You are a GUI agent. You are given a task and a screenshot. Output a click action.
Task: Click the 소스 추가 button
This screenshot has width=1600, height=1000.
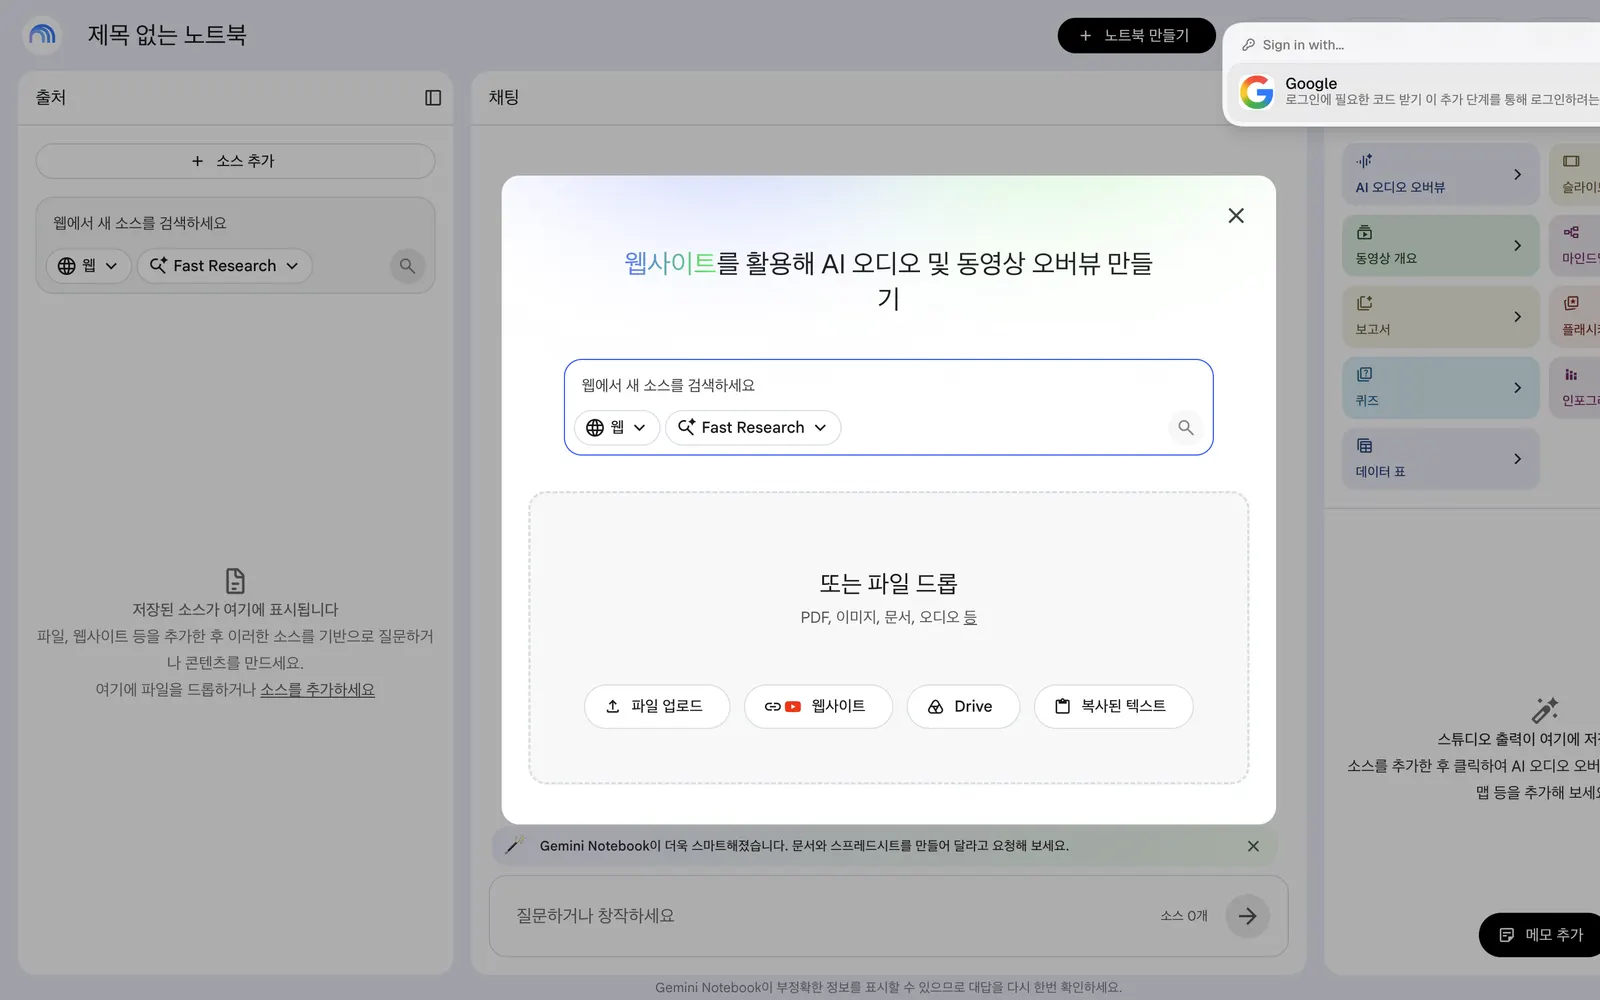click(235, 161)
